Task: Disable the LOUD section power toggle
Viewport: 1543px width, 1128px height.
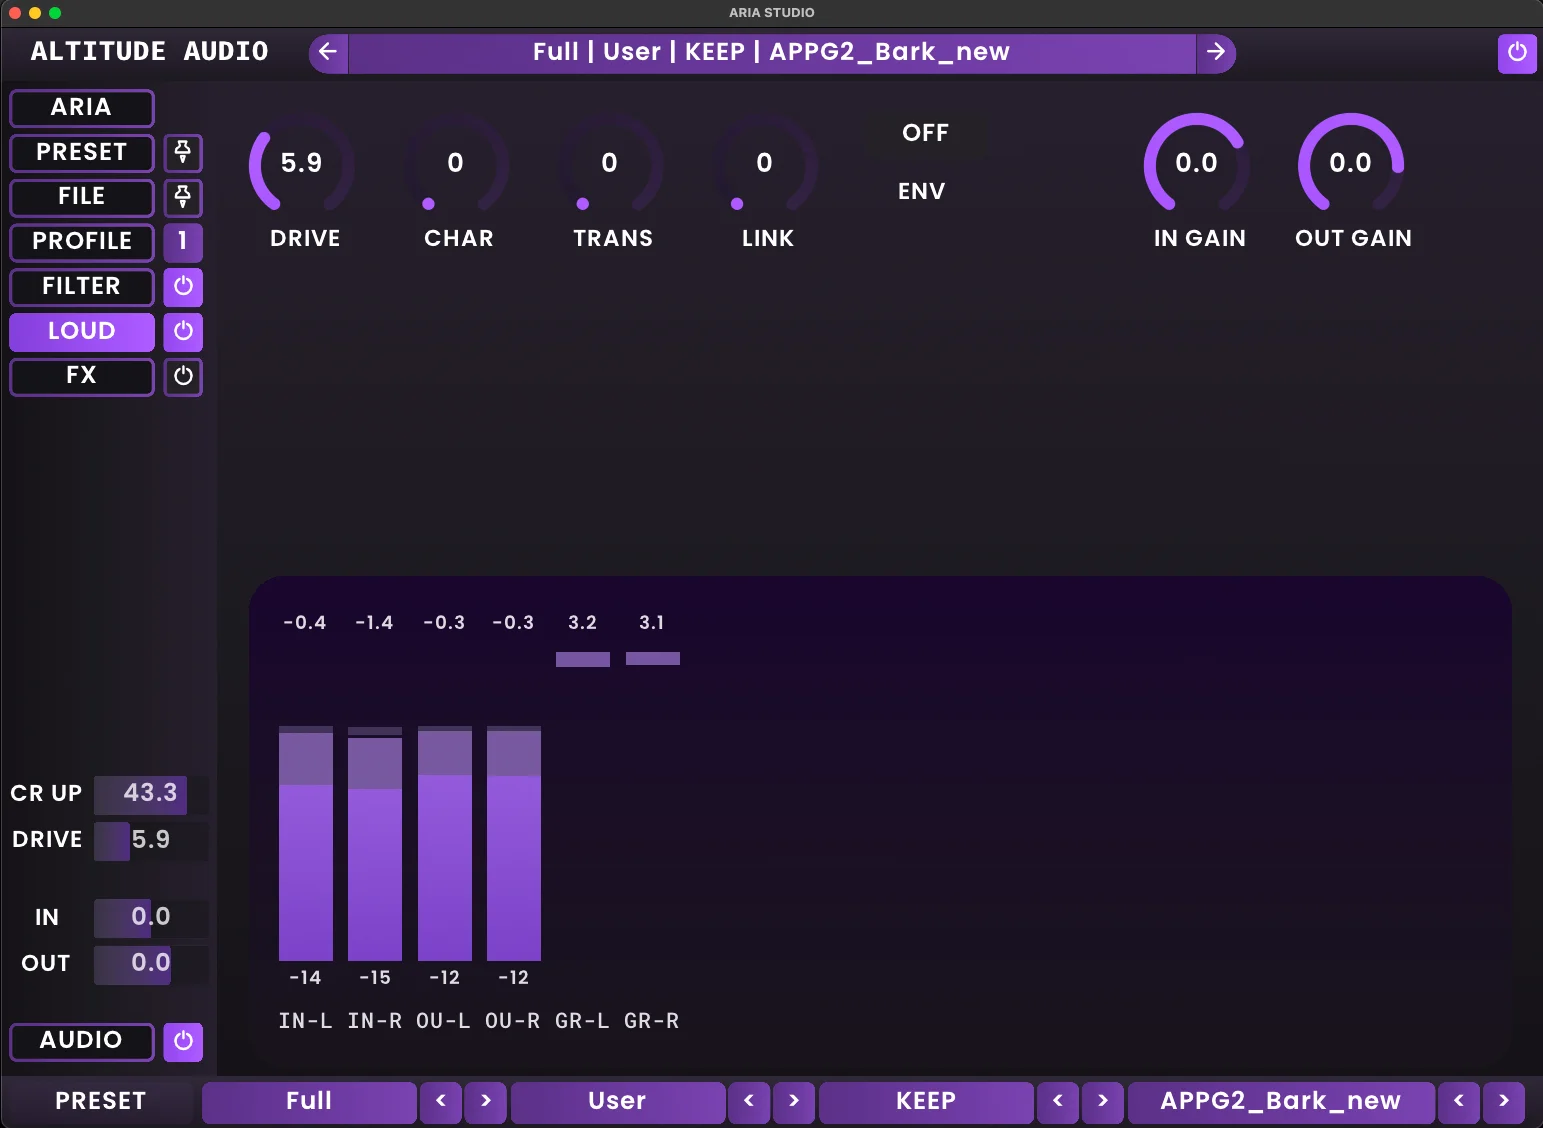Action: pos(183,331)
